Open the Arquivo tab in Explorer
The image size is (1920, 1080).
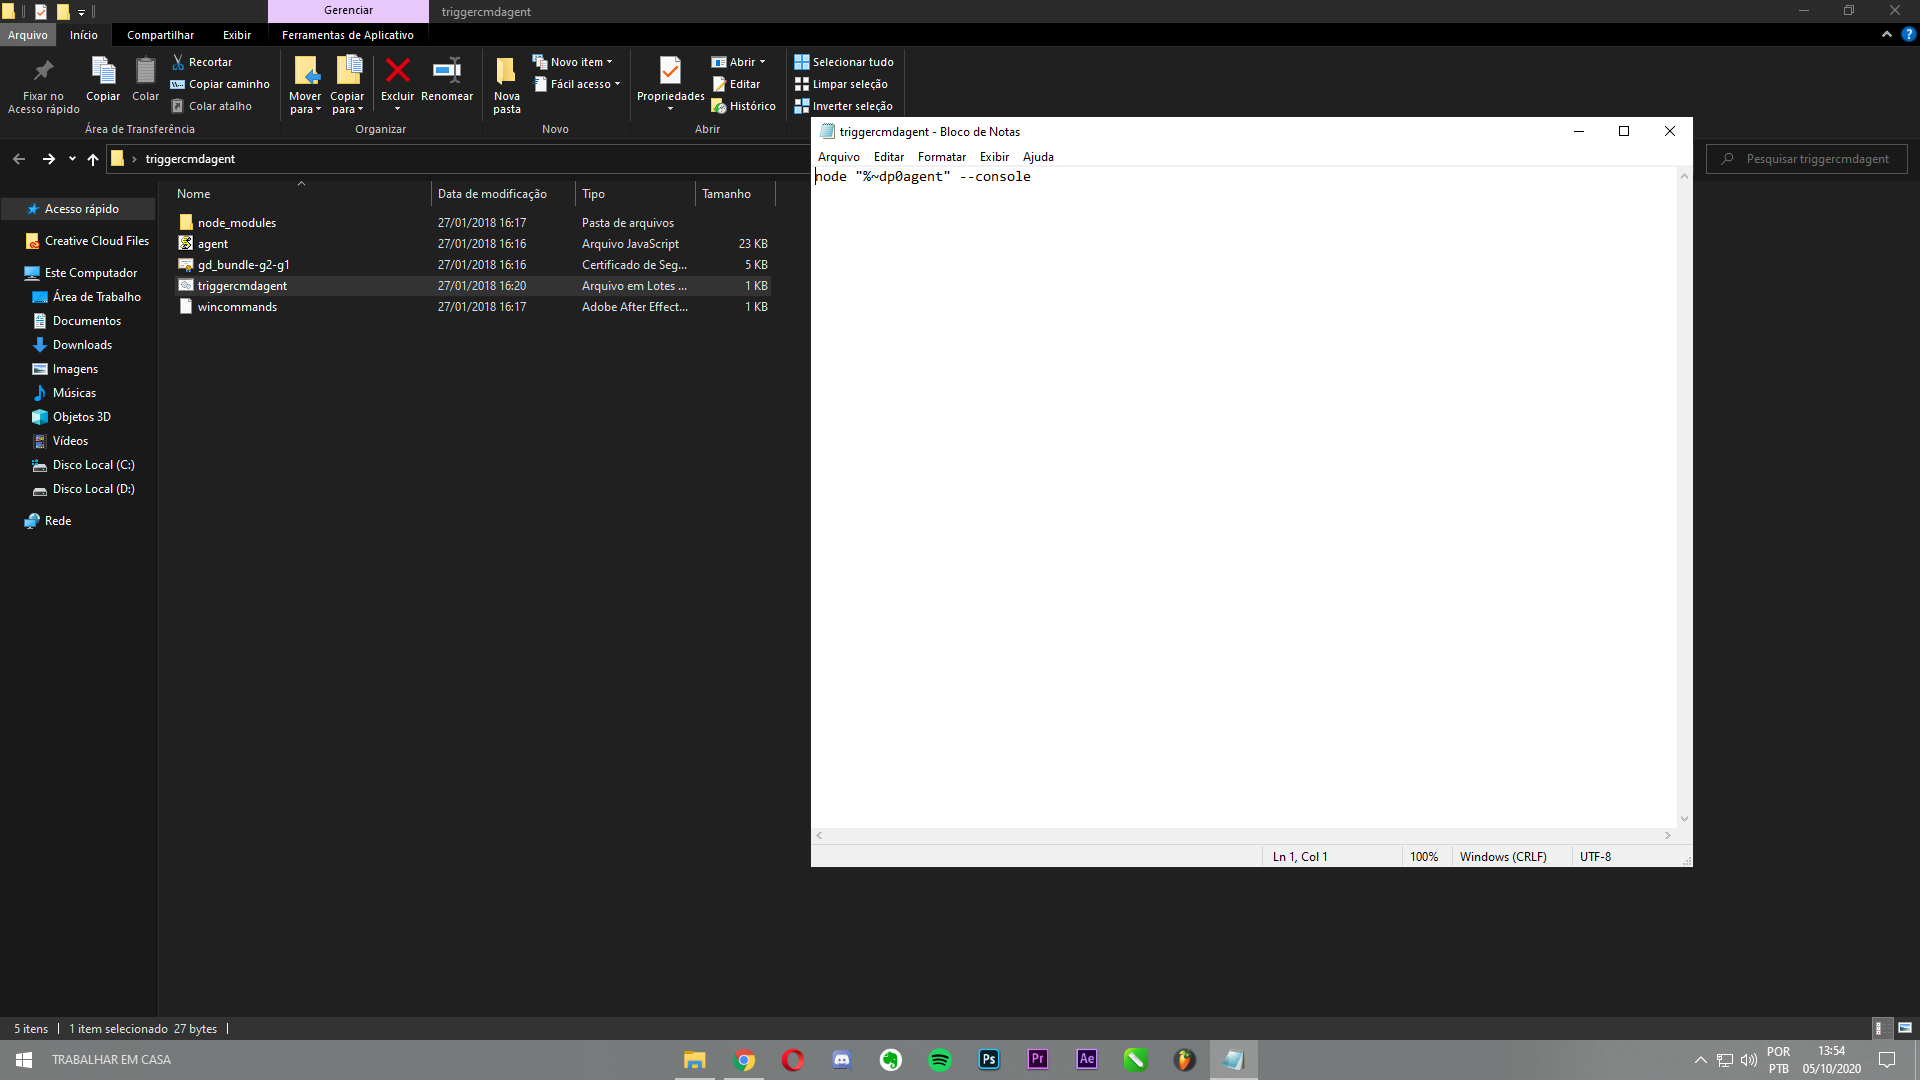pyautogui.click(x=28, y=35)
